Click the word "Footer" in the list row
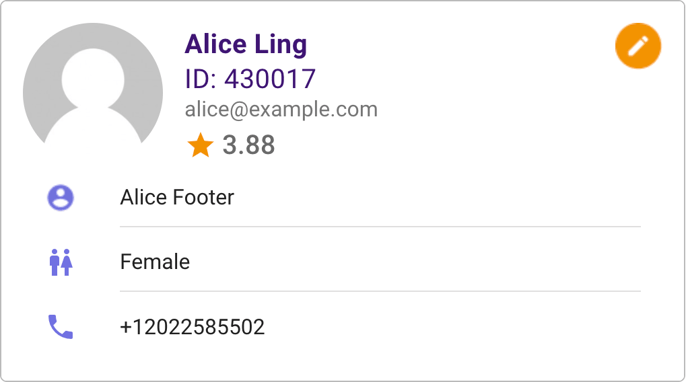688x382 pixels. pos(203,197)
